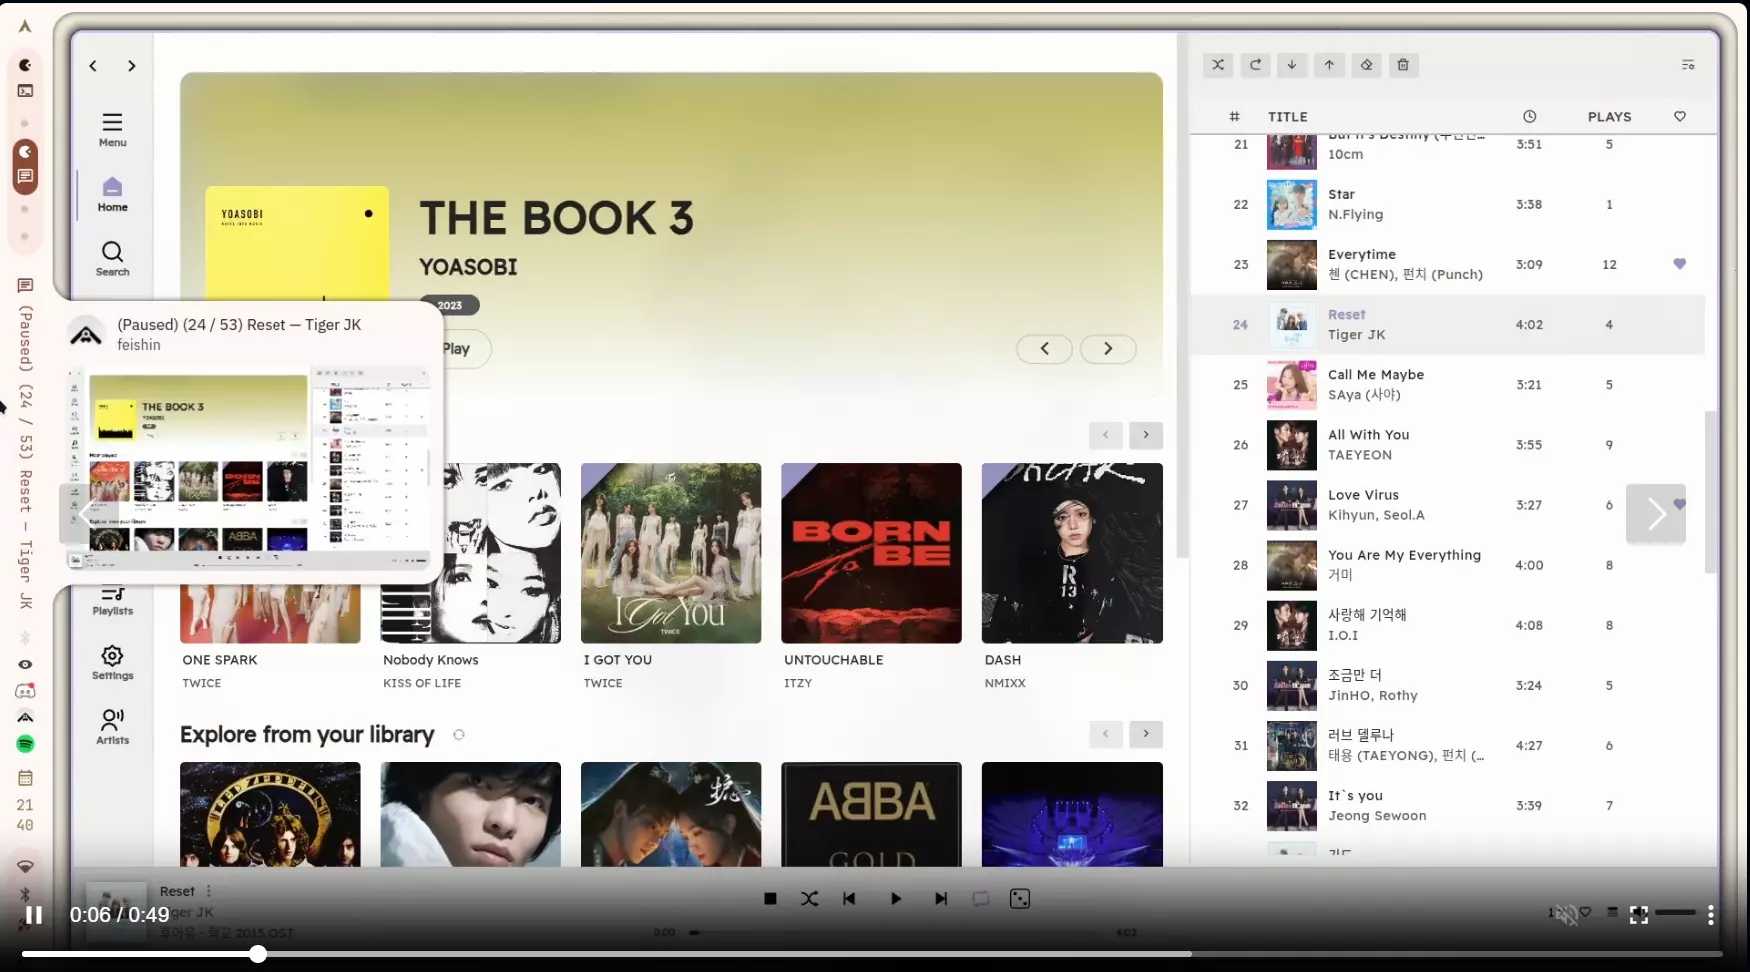Click the trash can icon in the queue toolbar
The height and width of the screenshot is (972, 1750).
tap(1403, 65)
